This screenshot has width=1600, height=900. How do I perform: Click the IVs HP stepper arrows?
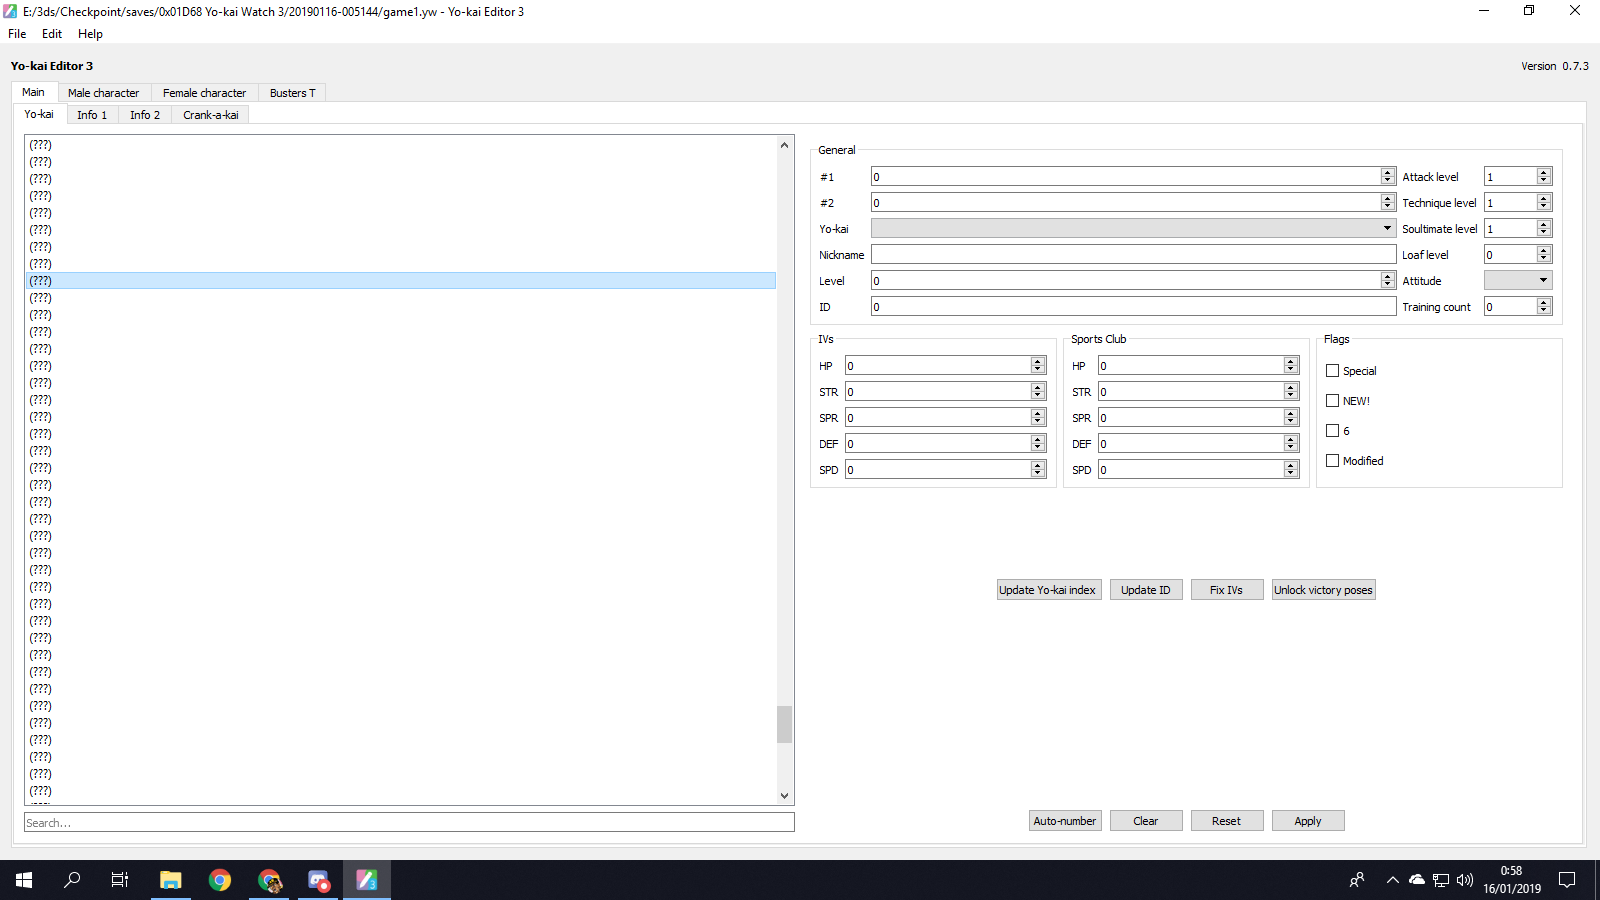pyautogui.click(x=1038, y=365)
